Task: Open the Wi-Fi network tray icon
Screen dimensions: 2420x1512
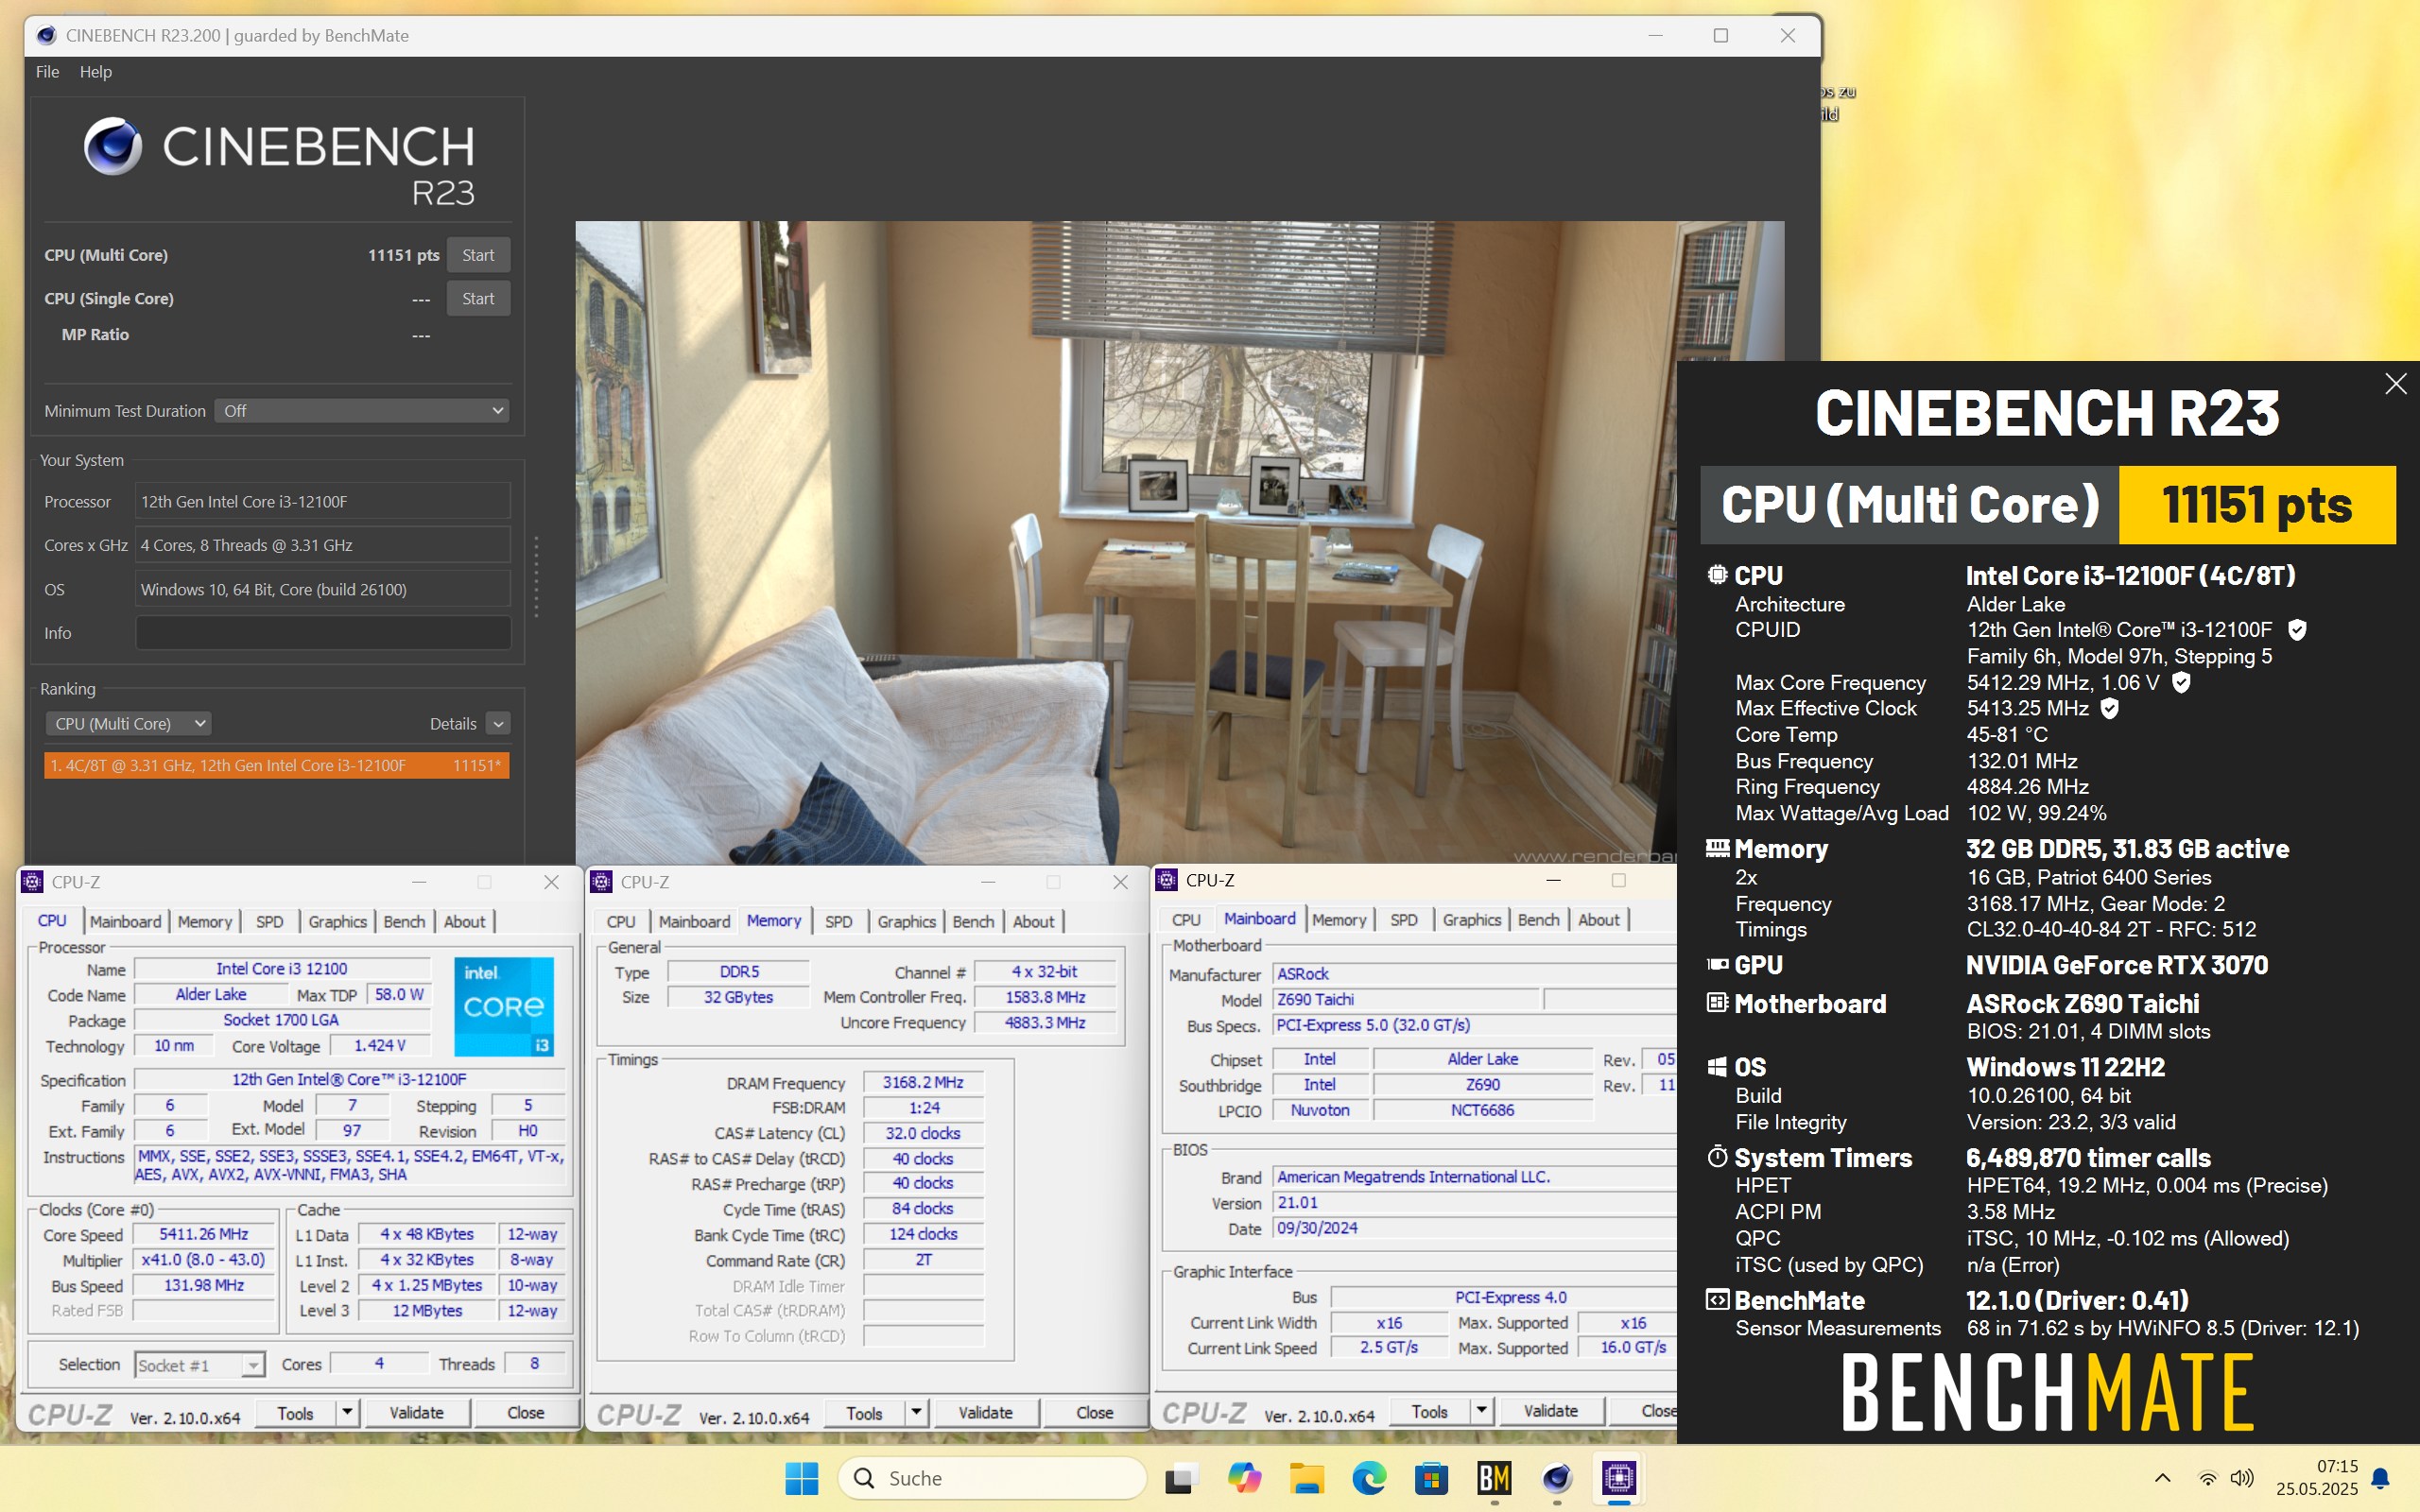Action: coord(2207,1478)
